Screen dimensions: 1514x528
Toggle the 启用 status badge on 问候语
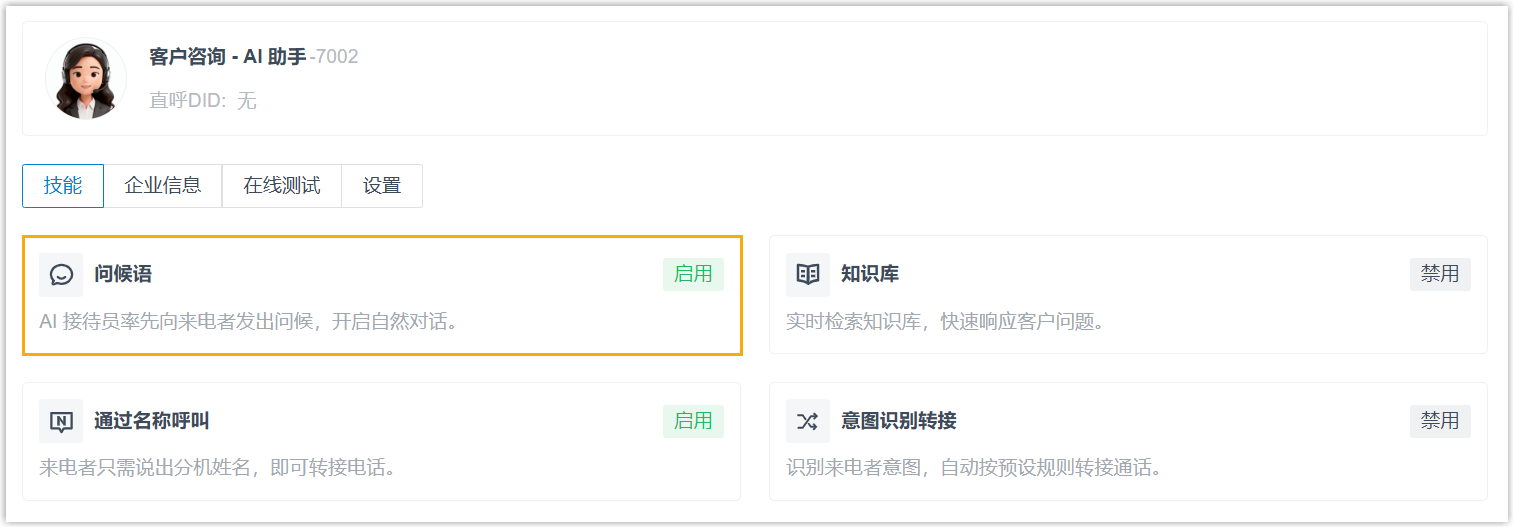(693, 274)
